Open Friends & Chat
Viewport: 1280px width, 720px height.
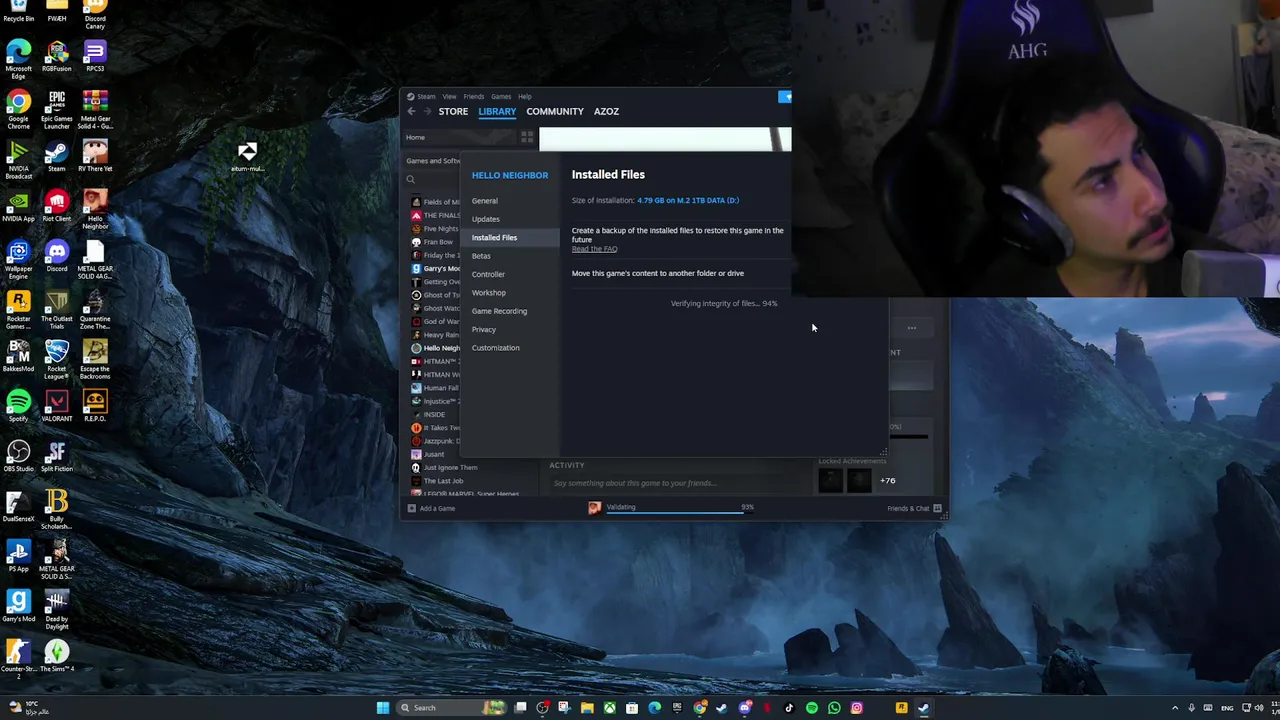[x=914, y=508]
